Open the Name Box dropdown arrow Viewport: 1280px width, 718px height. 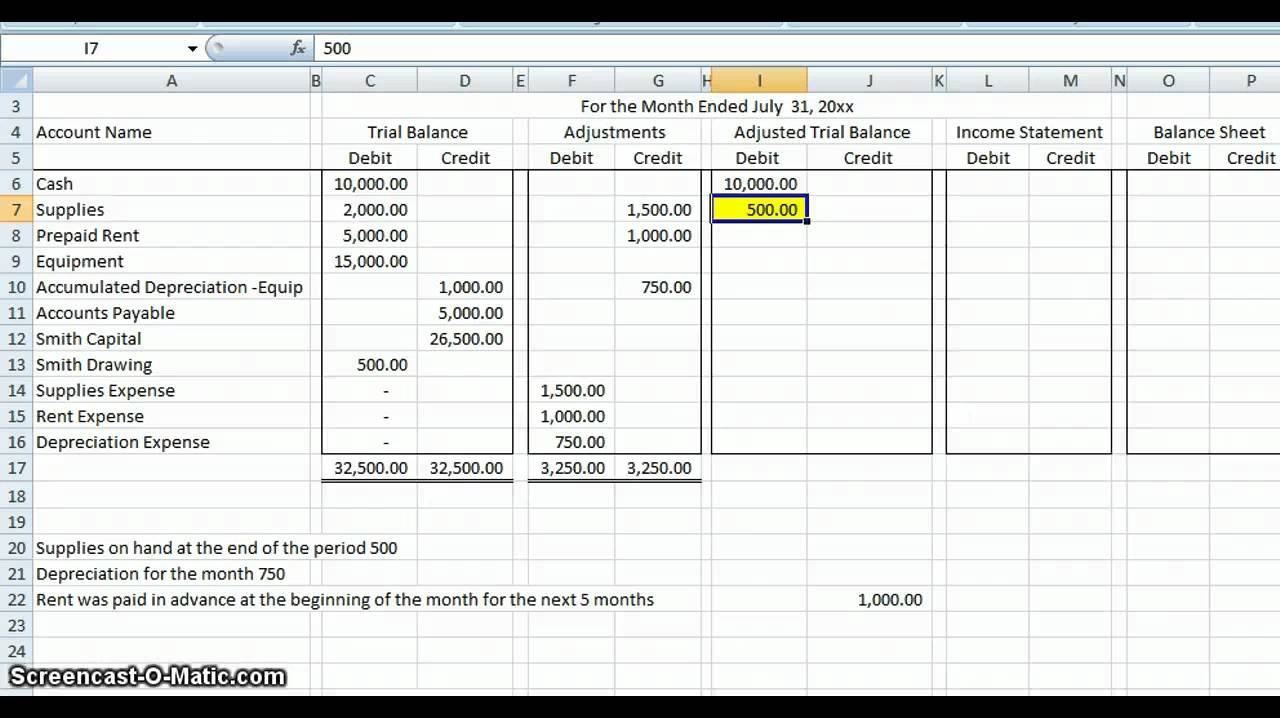(x=193, y=48)
